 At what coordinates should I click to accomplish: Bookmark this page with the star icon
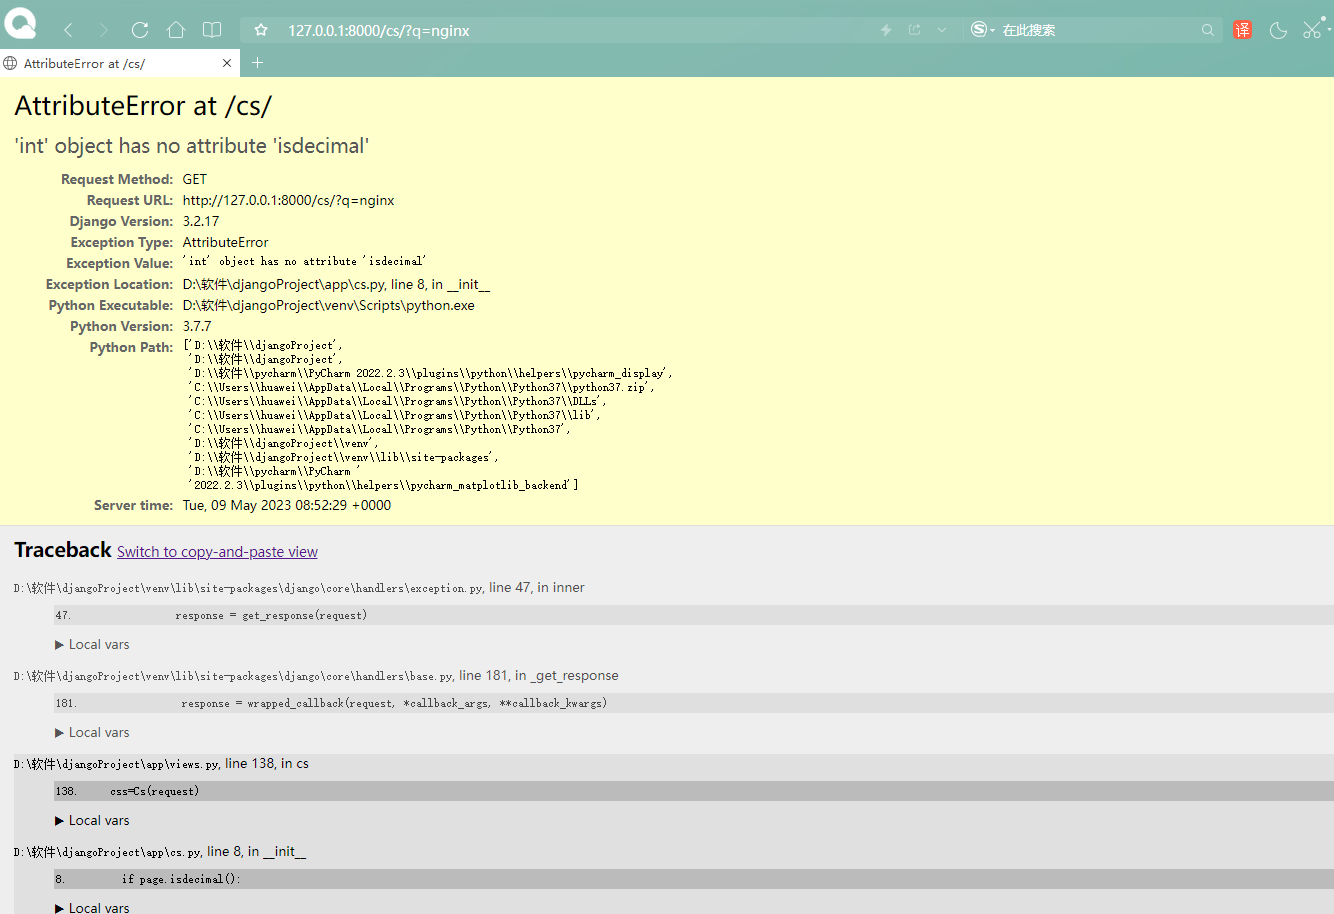(261, 30)
